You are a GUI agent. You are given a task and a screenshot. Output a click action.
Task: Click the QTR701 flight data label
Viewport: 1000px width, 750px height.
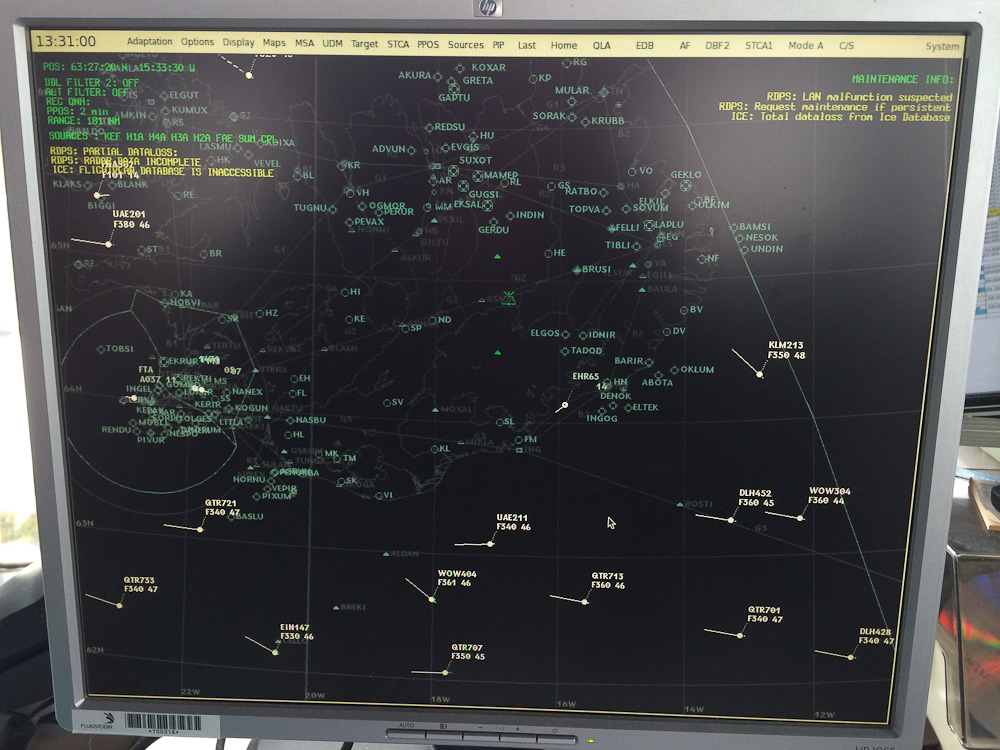(x=765, y=614)
